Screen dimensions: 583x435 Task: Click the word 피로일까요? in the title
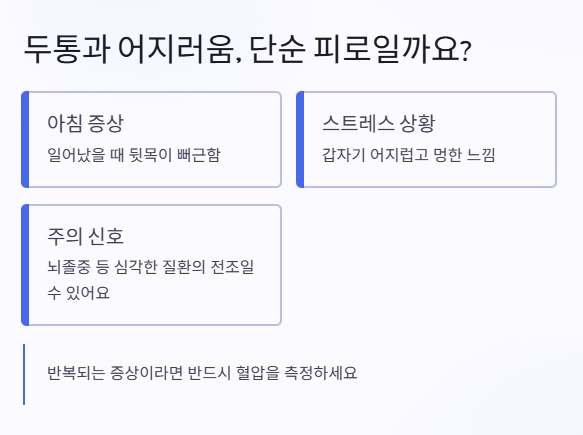393,49
